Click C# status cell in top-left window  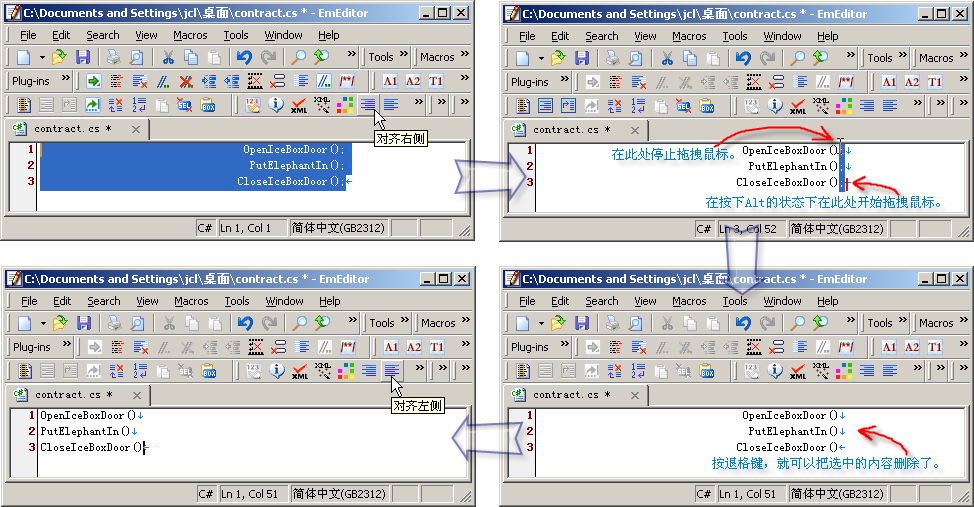(x=205, y=228)
